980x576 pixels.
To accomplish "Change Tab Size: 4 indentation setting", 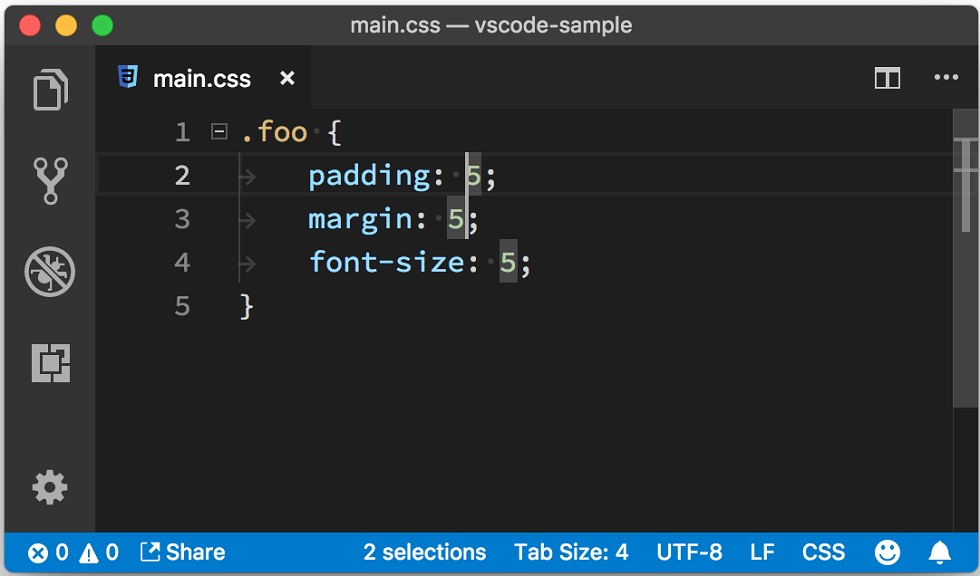I will click(x=571, y=552).
